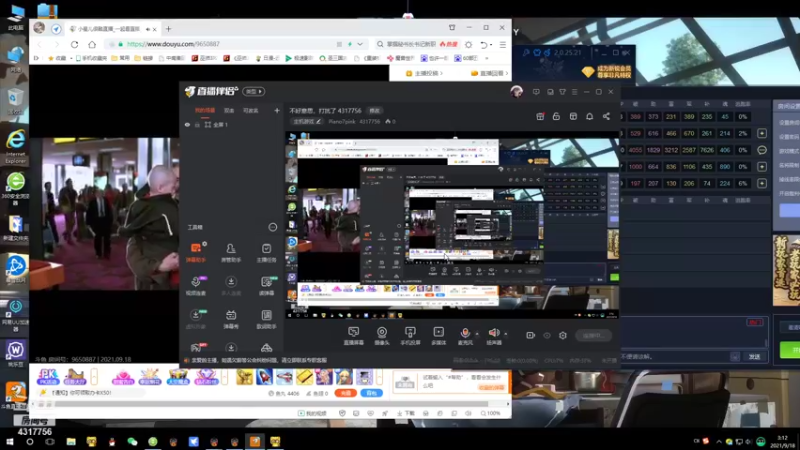The height and width of the screenshot is (450, 800).
Task: Toggle the preview eye icon beside settings
Action: pos(546,335)
